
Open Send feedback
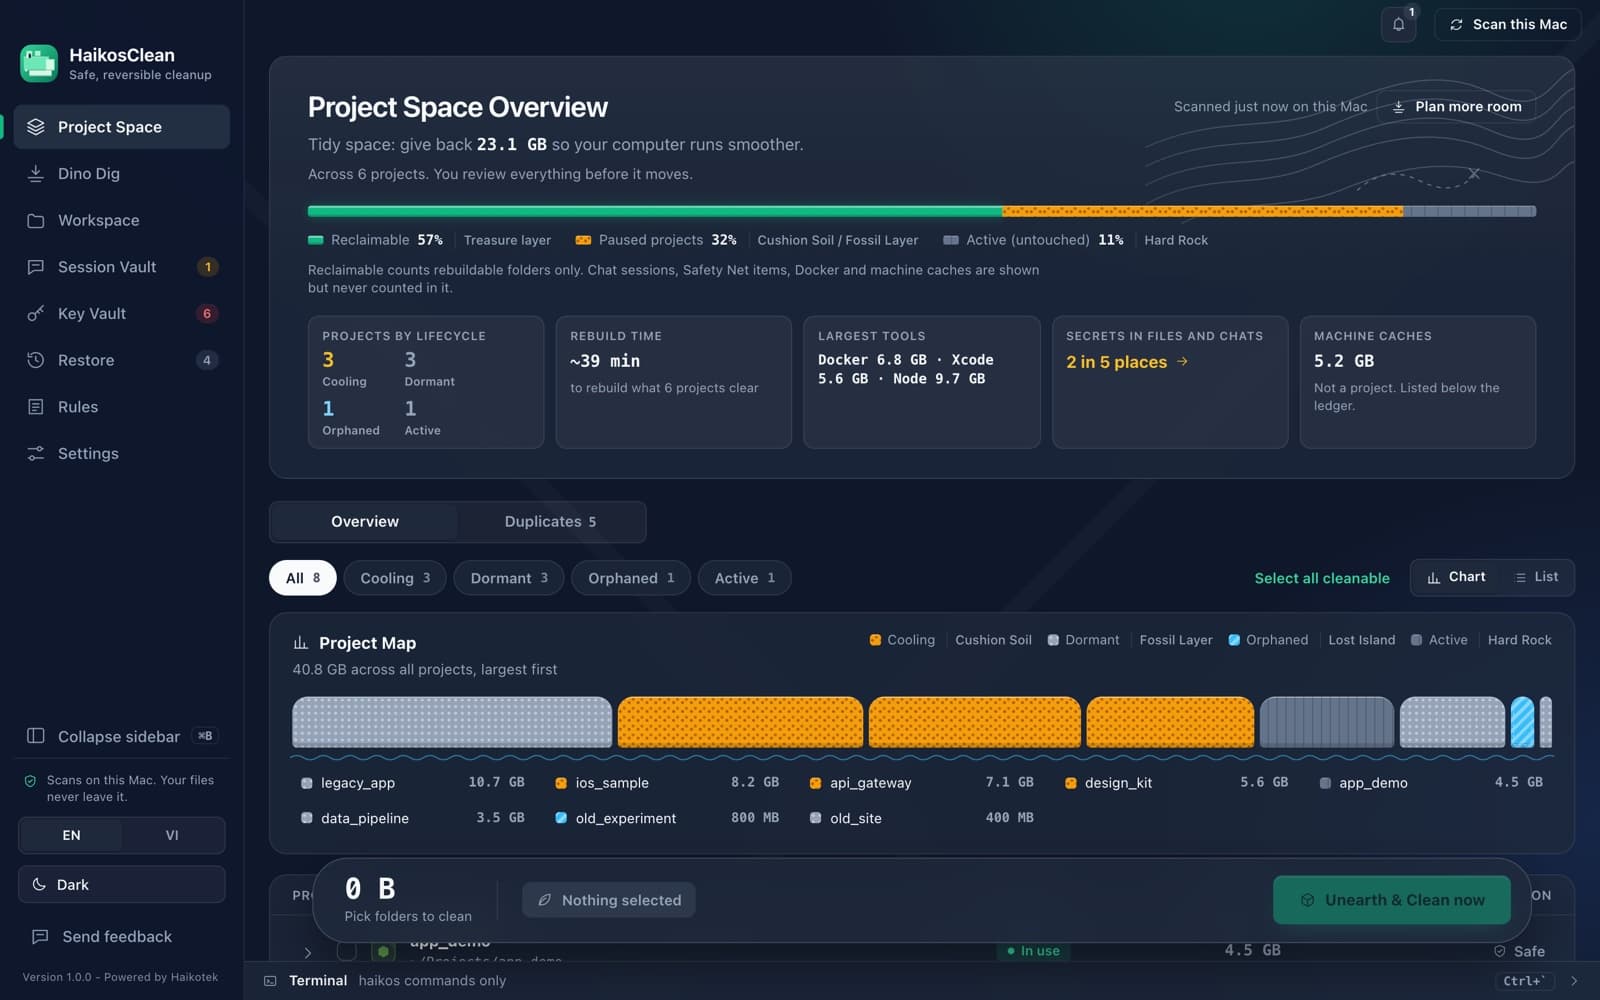pos(122,937)
